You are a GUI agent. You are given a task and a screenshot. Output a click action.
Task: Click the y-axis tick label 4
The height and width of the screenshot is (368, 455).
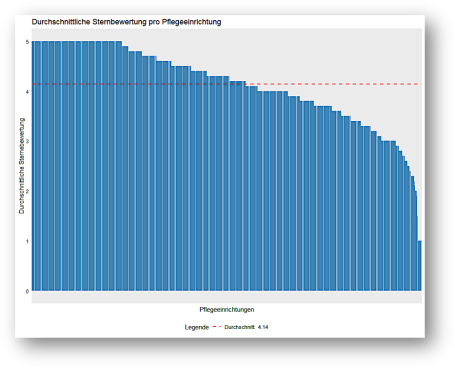click(27, 92)
